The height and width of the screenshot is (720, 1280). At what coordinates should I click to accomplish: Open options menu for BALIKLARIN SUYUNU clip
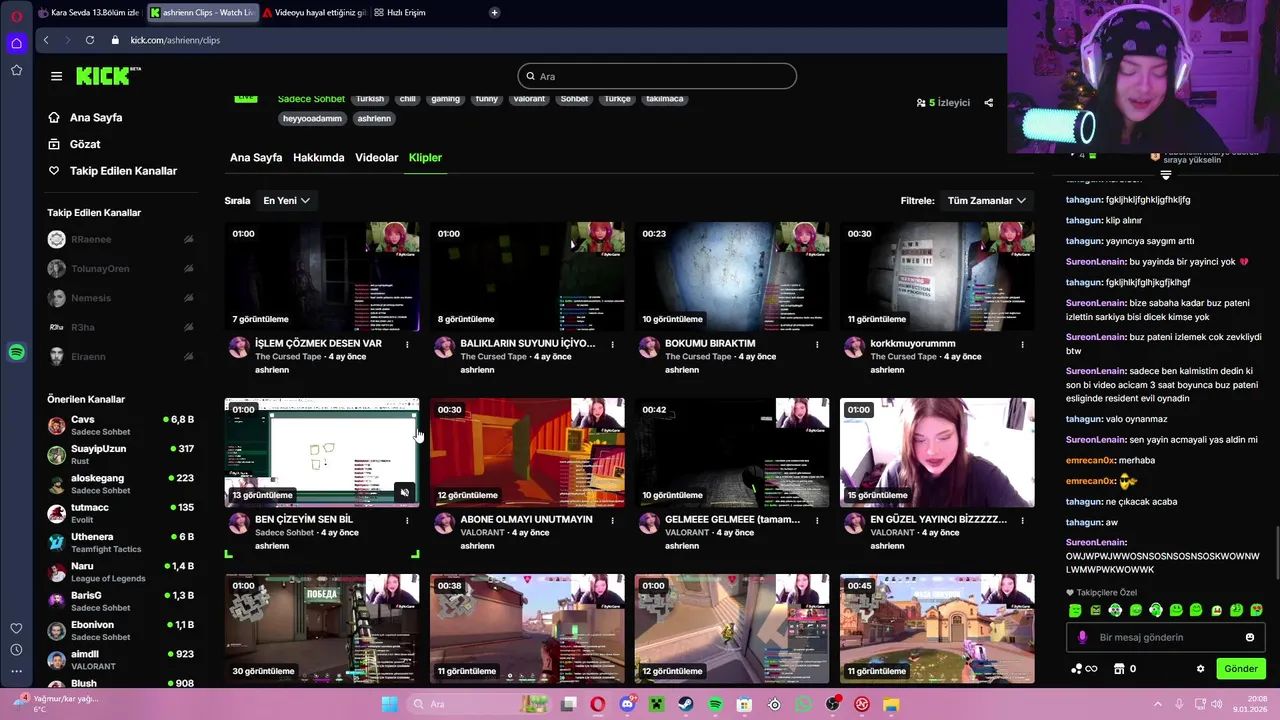coord(612,344)
